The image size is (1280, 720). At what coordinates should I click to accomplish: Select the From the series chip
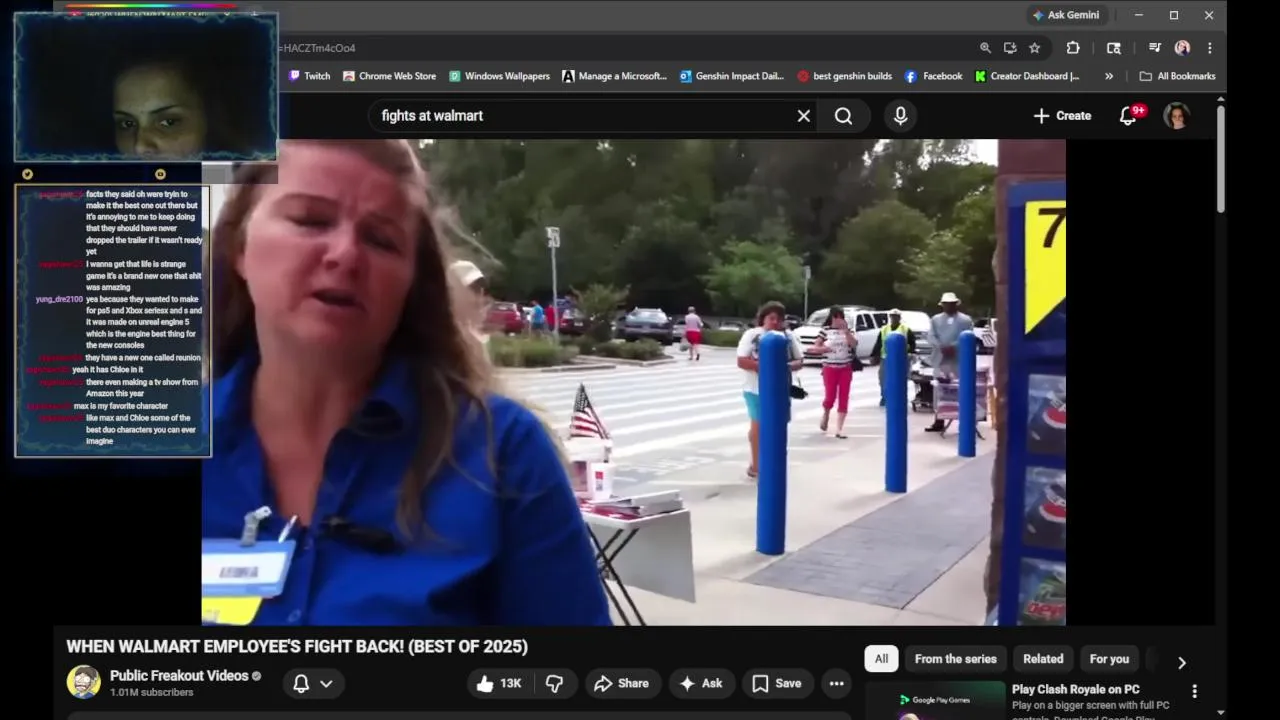click(x=955, y=659)
